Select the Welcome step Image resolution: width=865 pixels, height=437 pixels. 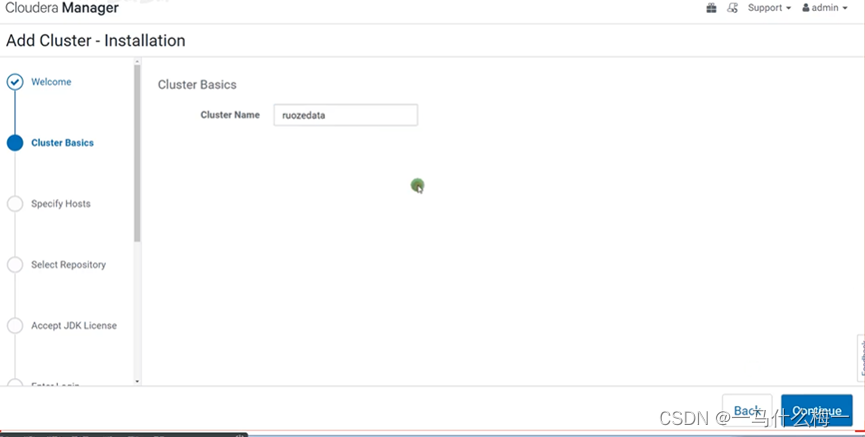[51, 82]
